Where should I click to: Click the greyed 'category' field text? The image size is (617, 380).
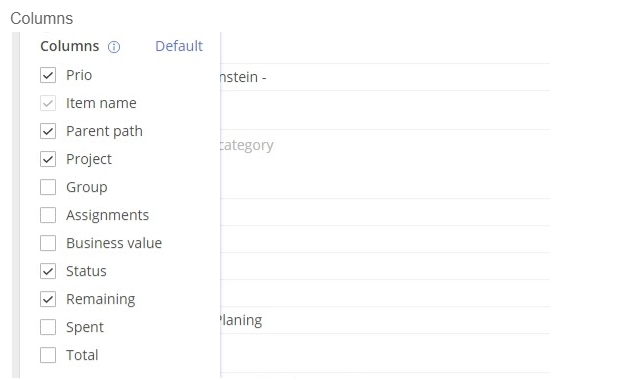click(x=246, y=145)
